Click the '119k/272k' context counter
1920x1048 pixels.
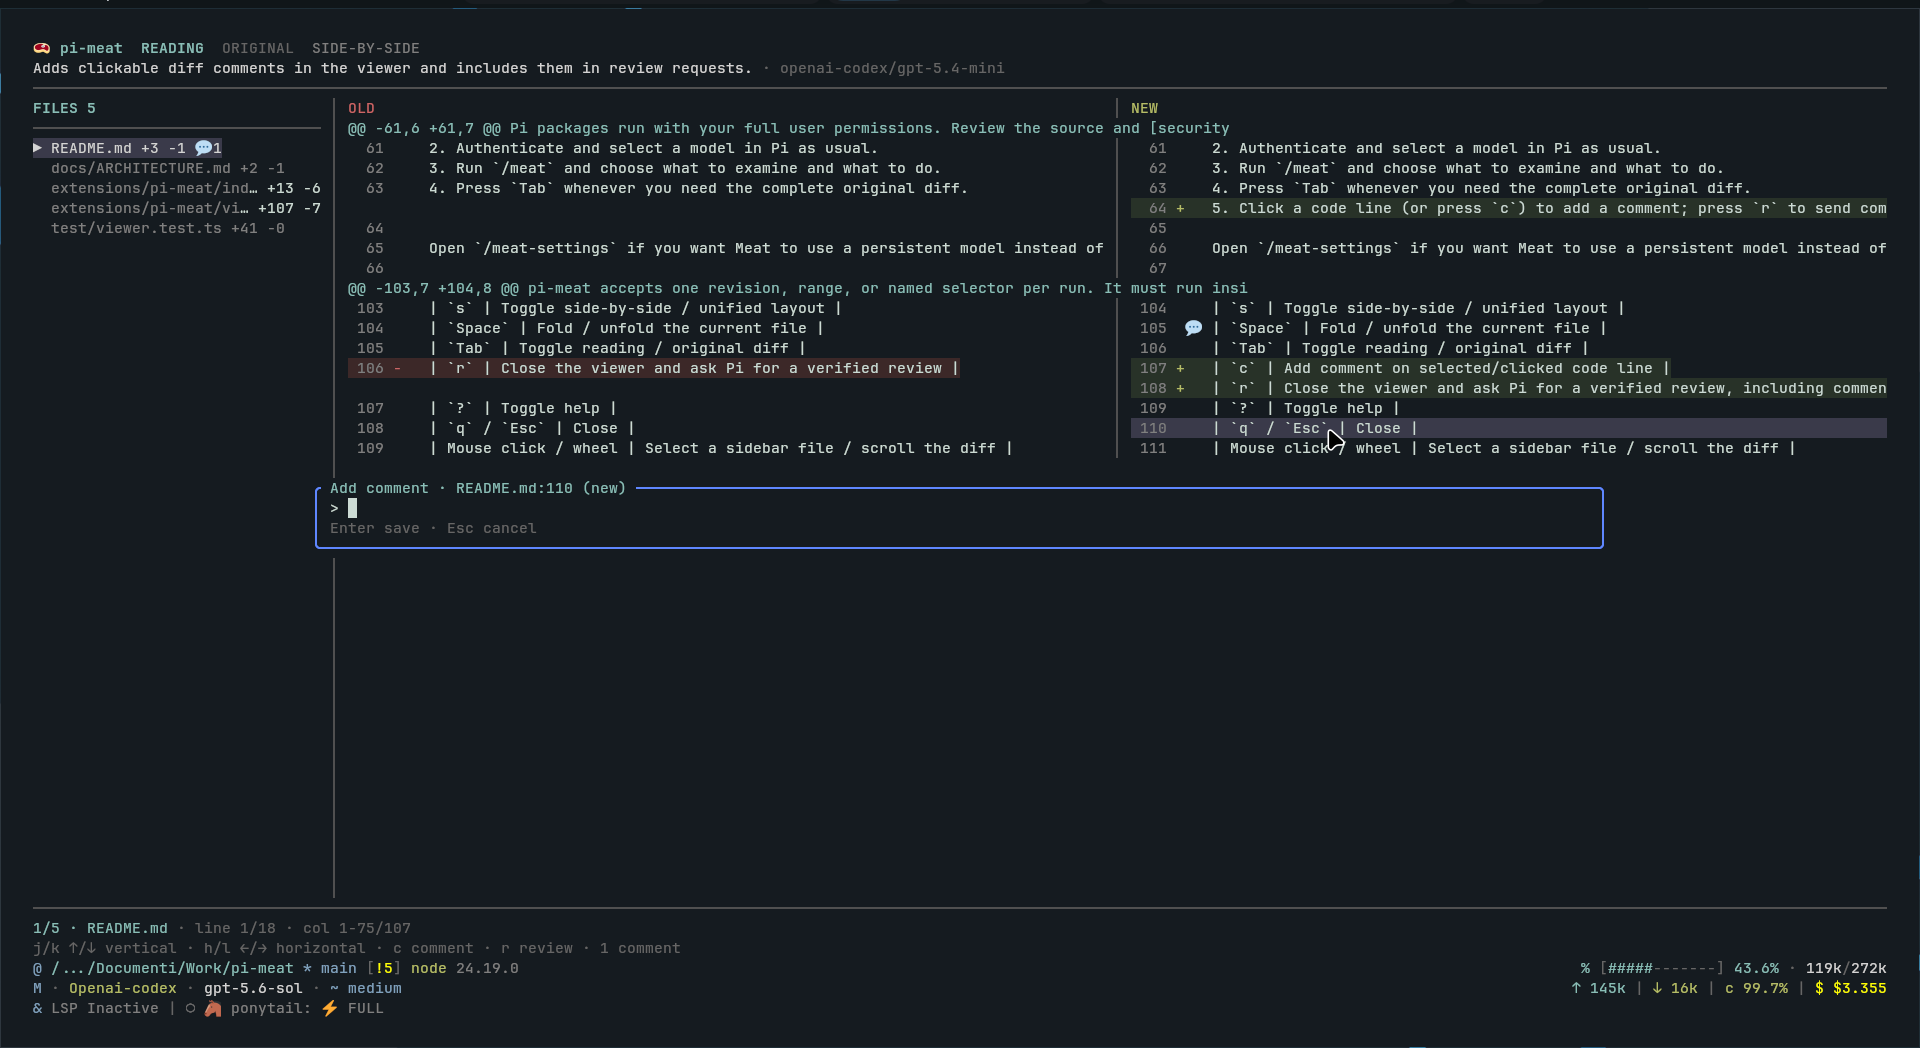pyautogui.click(x=1846, y=968)
